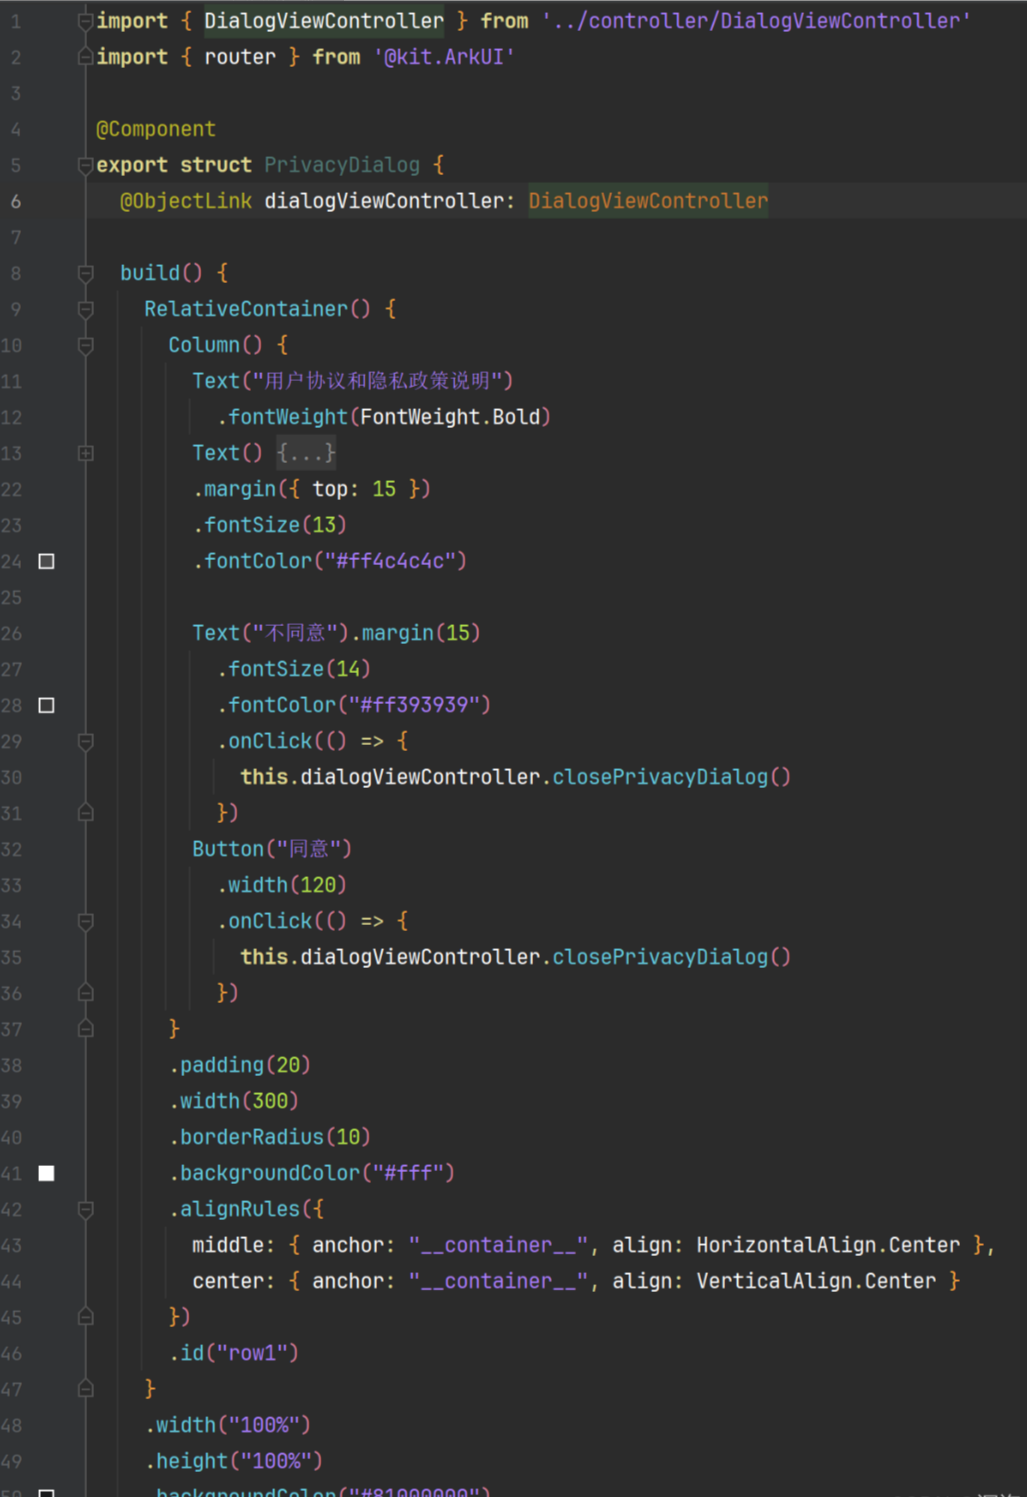Click the highlighted DialogViewController type on line 6
Image resolution: width=1027 pixels, height=1497 pixels.
click(x=648, y=201)
